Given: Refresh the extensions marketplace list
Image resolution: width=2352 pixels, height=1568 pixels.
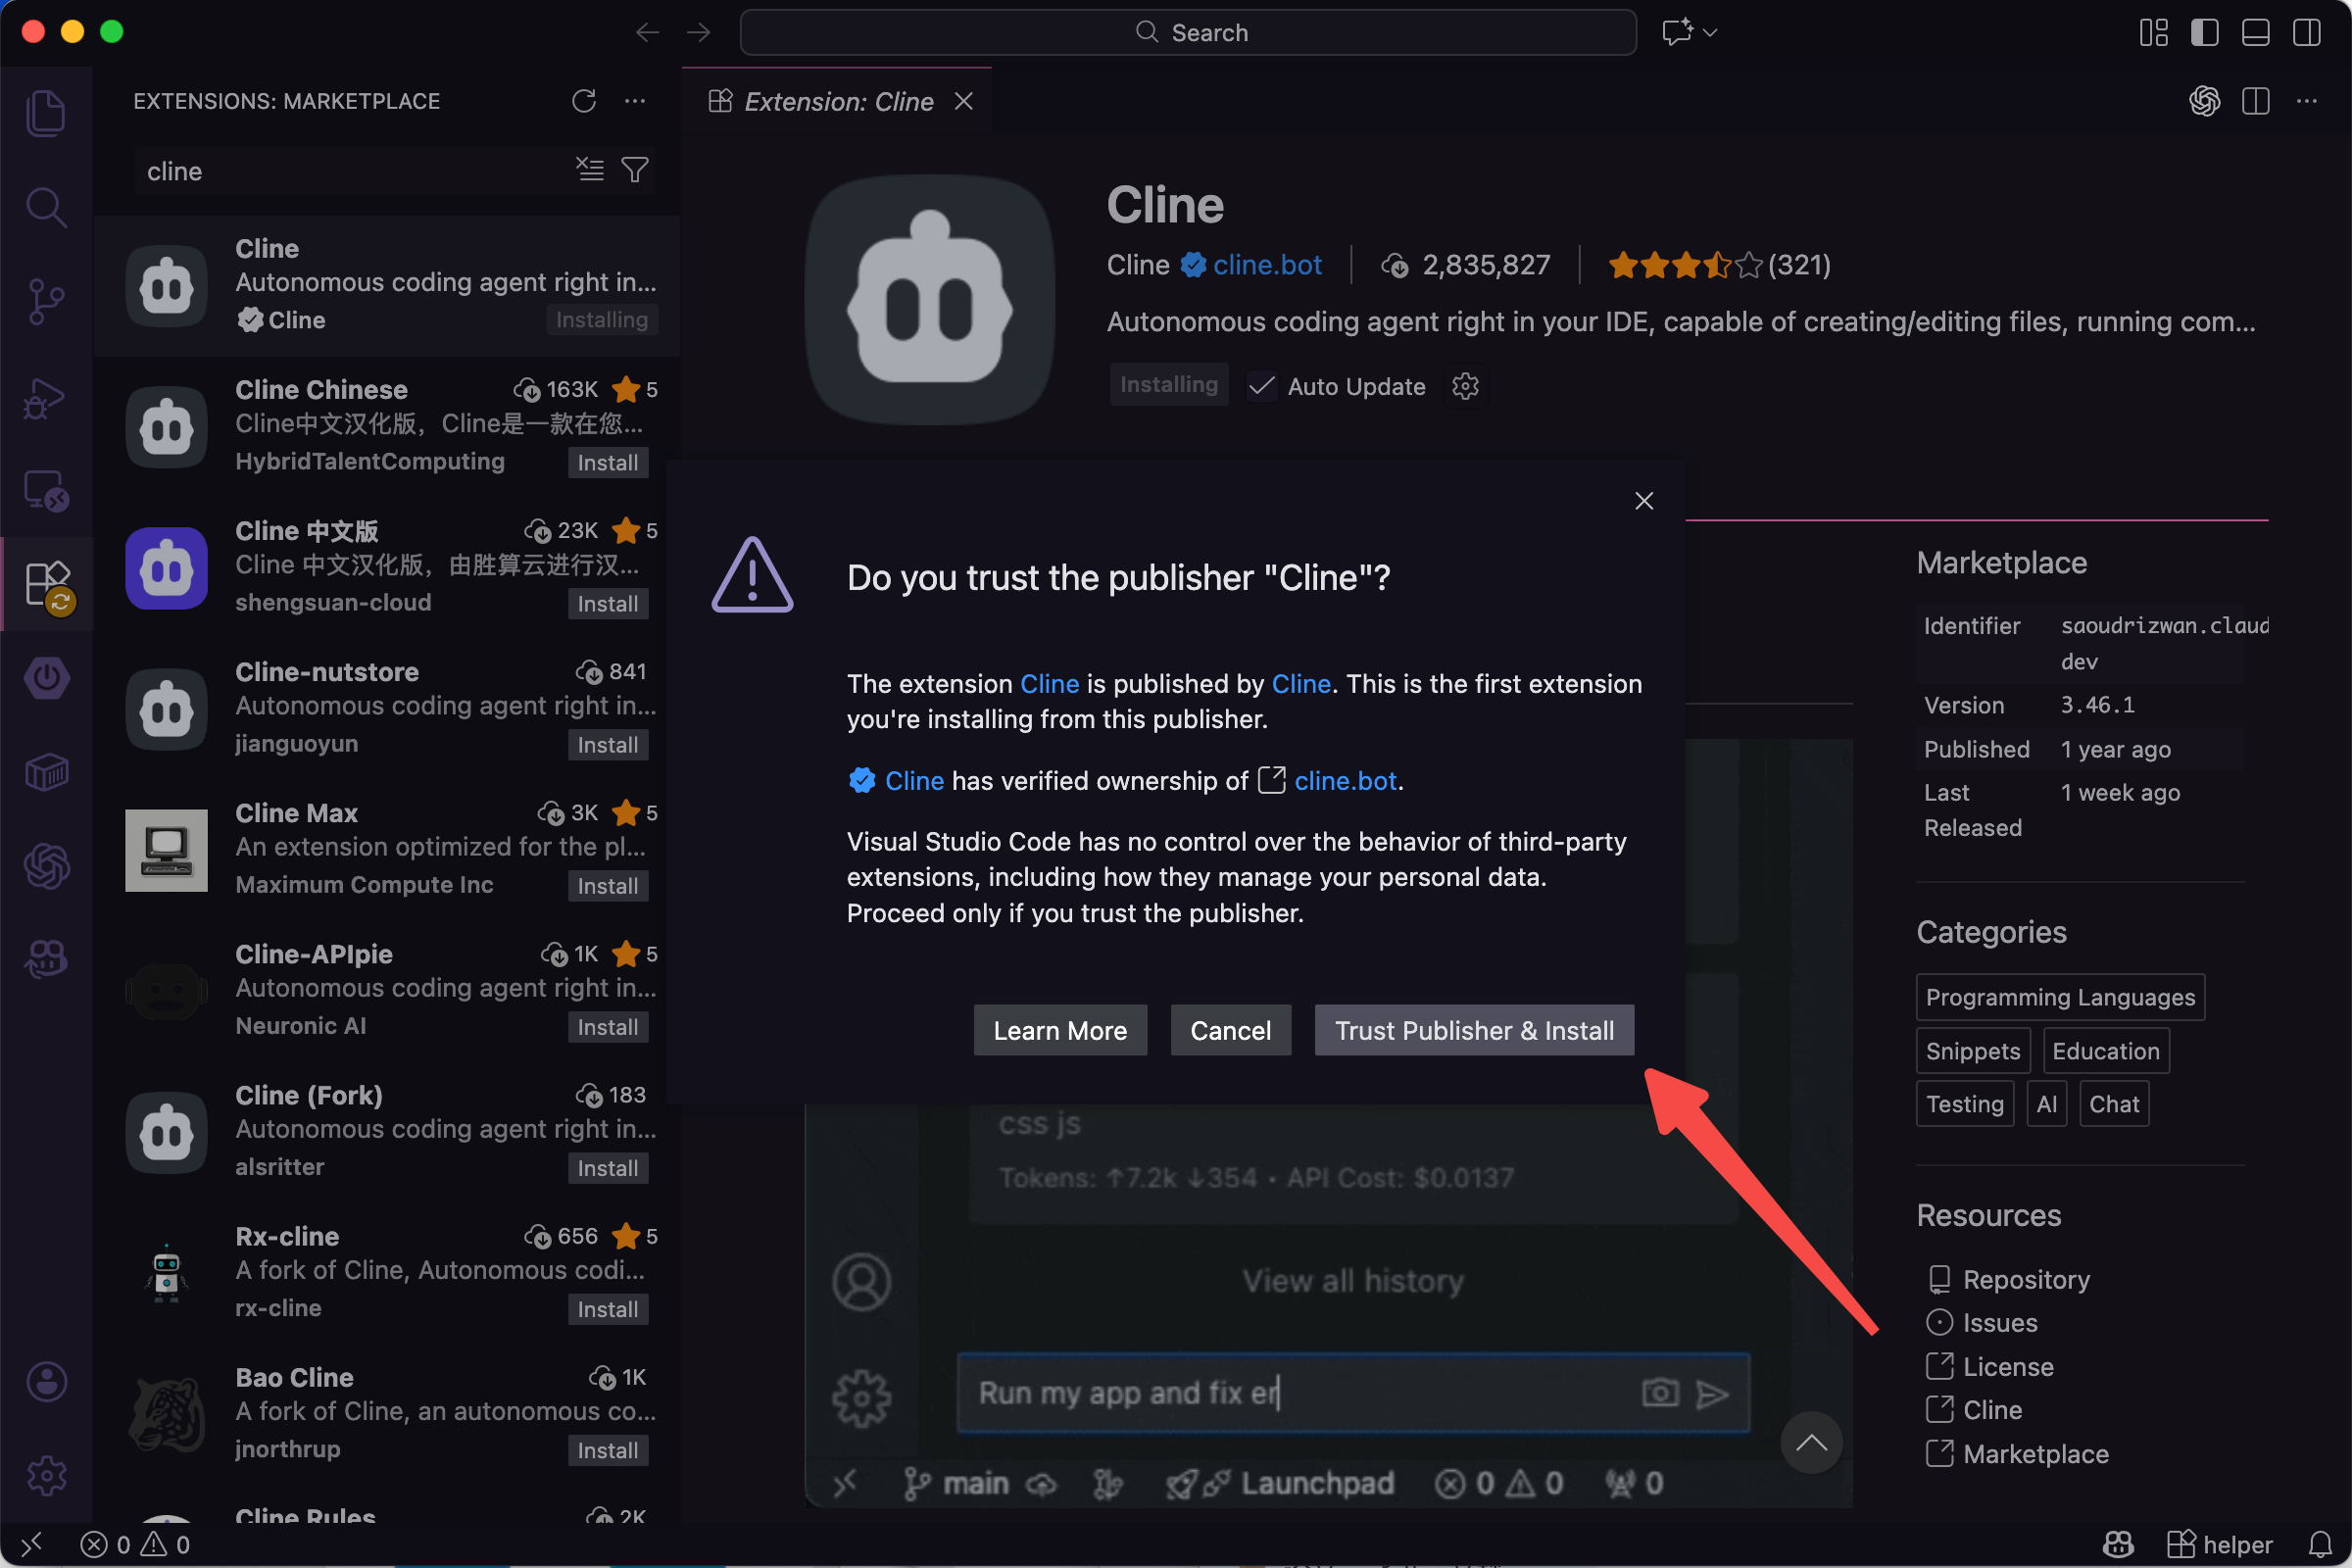Looking at the screenshot, I should (584, 101).
